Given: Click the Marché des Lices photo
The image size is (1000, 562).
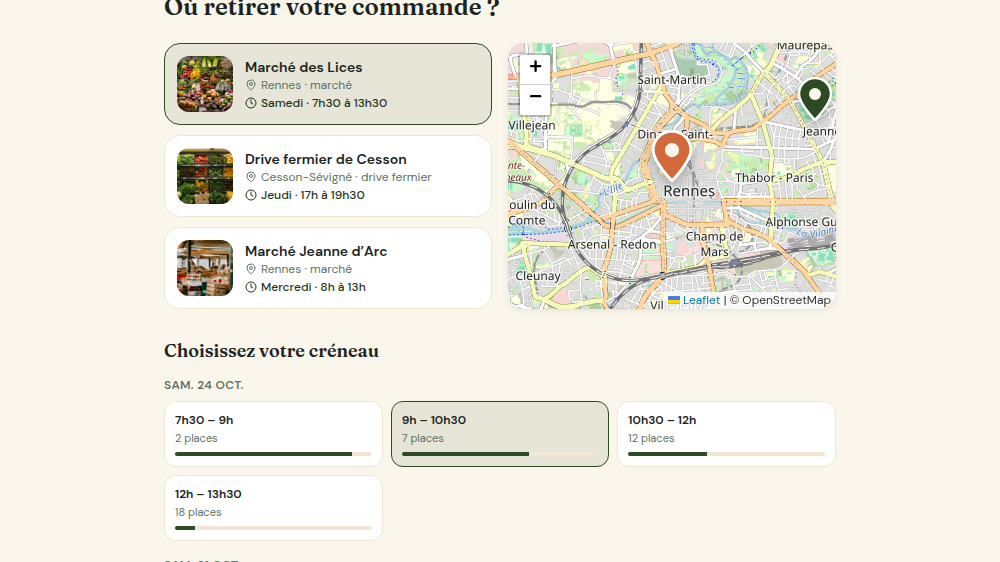Looking at the screenshot, I should [x=205, y=84].
